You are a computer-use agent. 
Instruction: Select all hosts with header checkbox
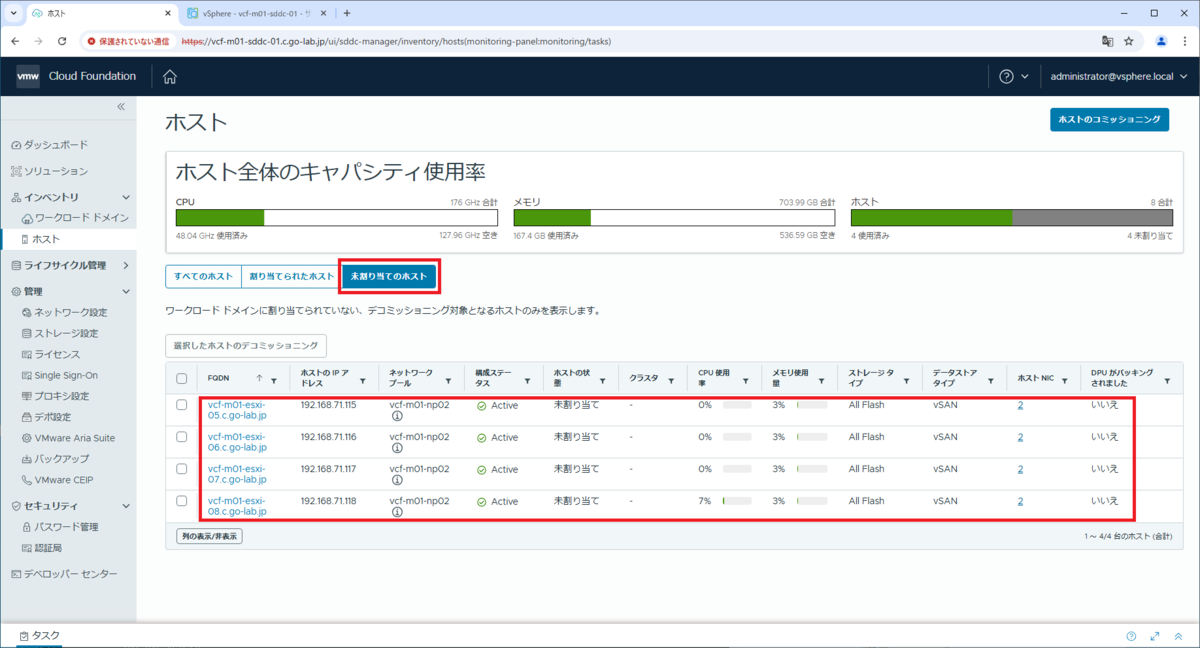[x=181, y=378]
